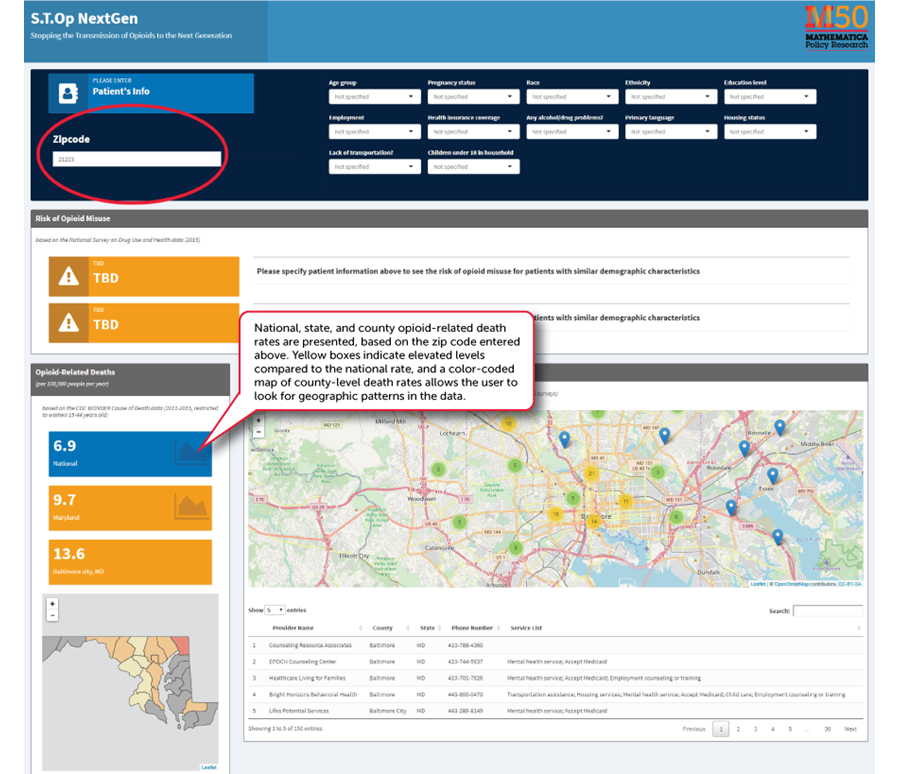
Task: Change the show entries count selector
Action: (x=275, y=610)
